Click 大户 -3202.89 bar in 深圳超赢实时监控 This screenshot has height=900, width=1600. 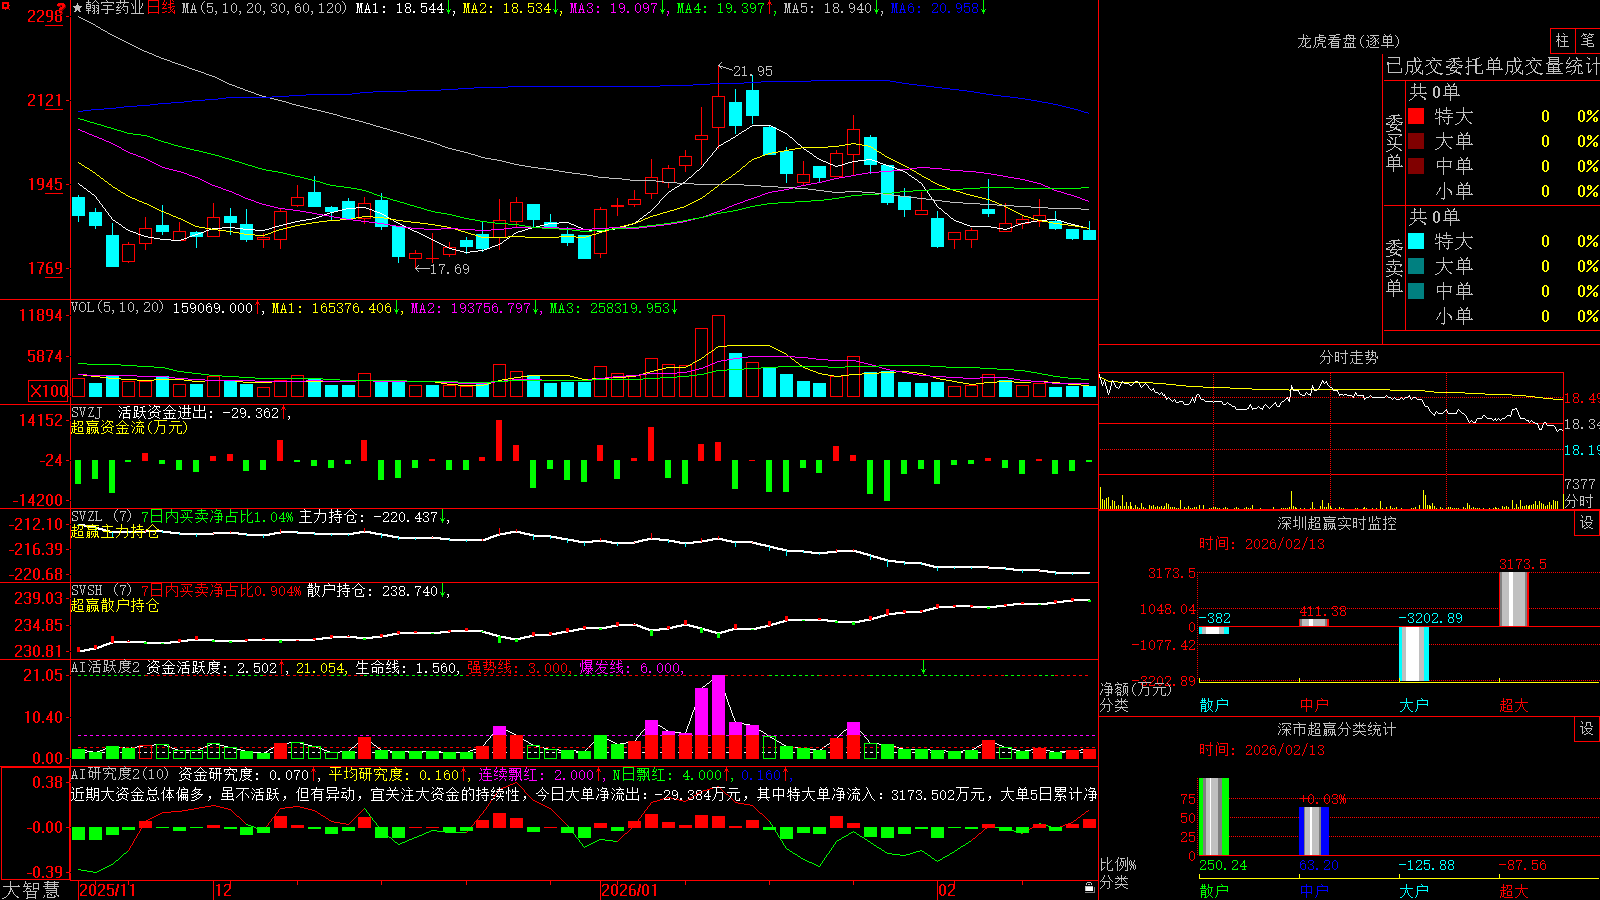[1414, 654]
